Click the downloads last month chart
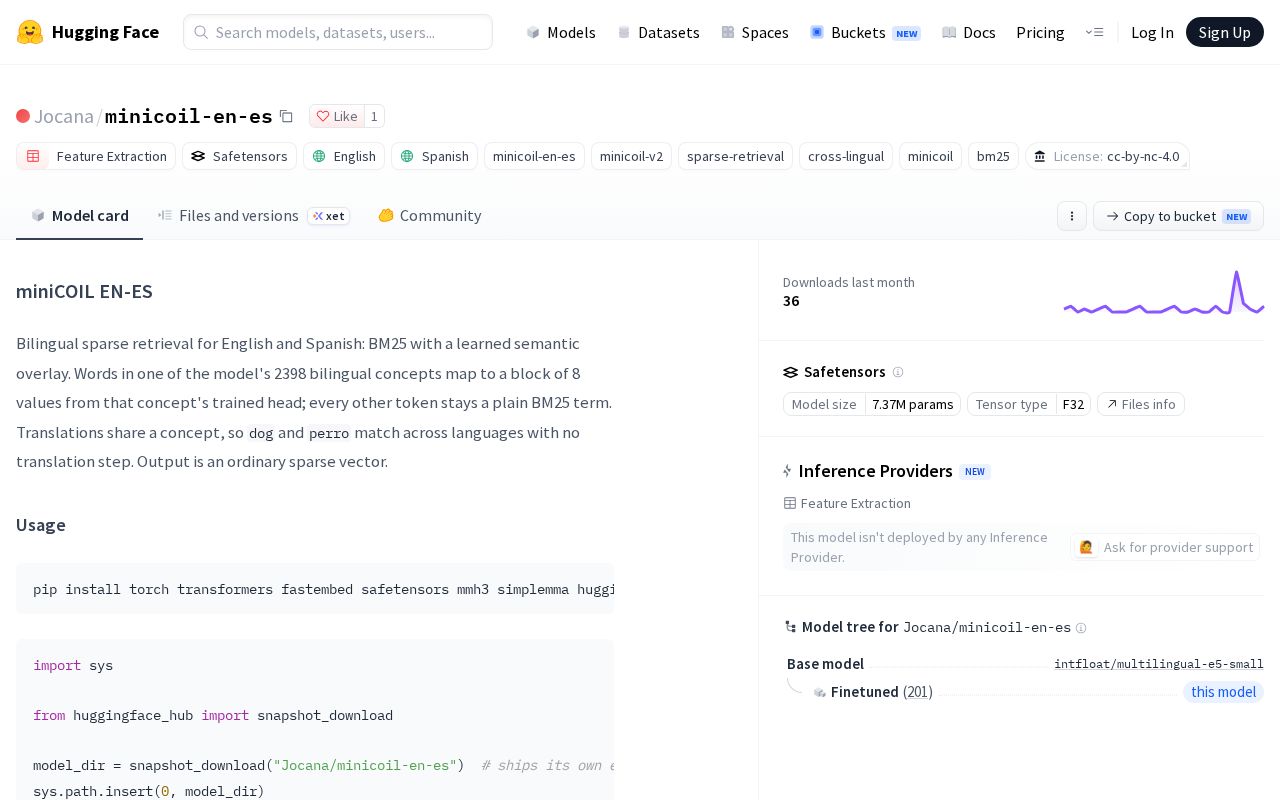The height and width of the screenshot is (800, 1280). (1164, 293)
